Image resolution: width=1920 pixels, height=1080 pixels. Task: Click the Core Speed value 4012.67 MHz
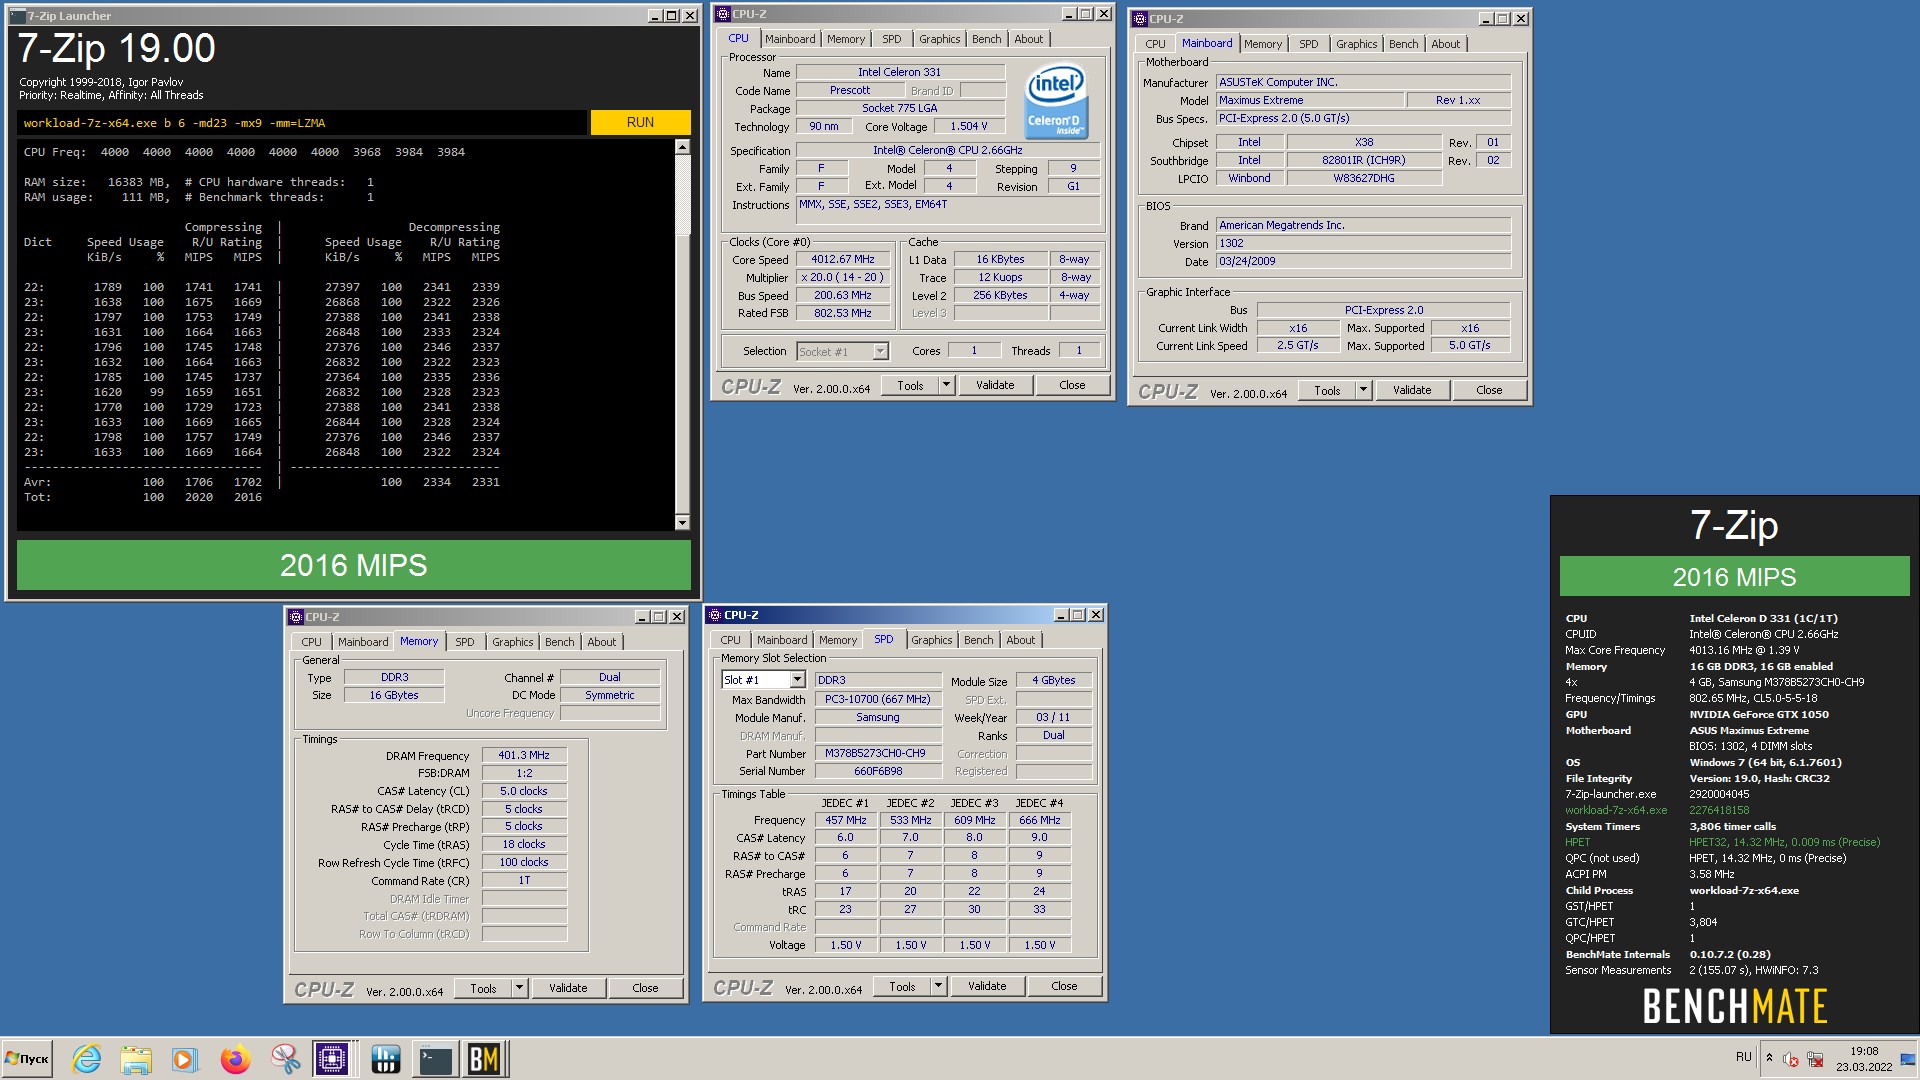842,259
